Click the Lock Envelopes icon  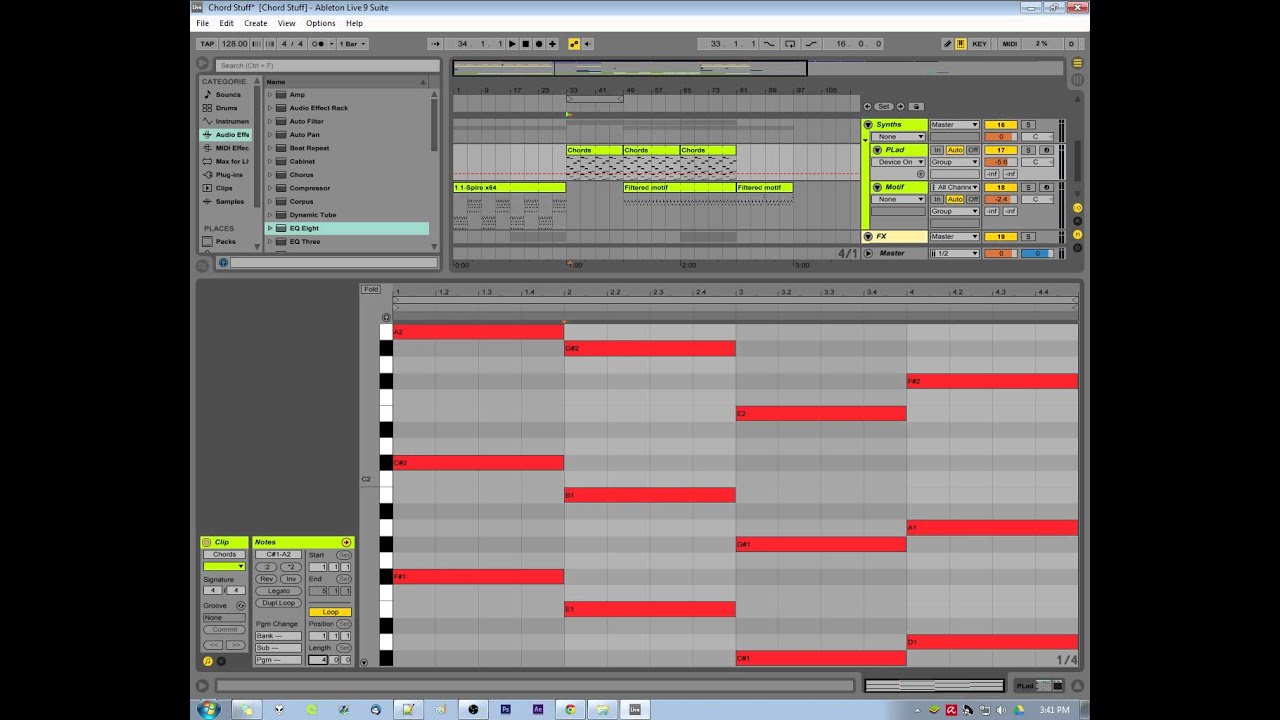916,106
